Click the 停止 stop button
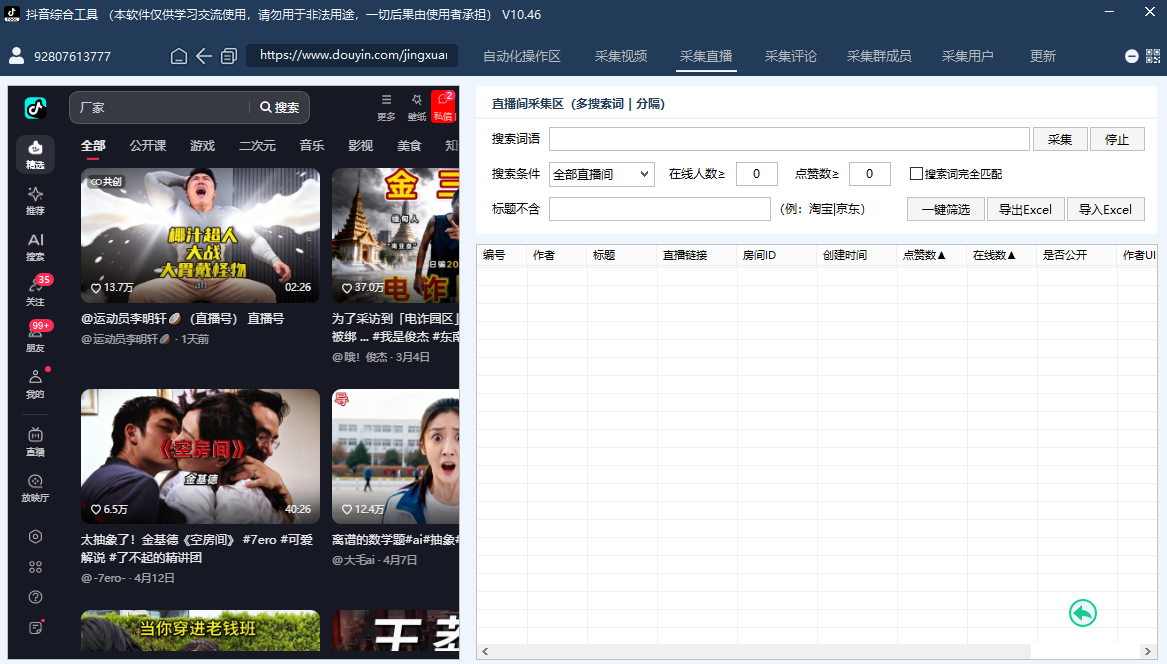The height and width of the screenshot is (664, 1167). (x=1117, y=139)
